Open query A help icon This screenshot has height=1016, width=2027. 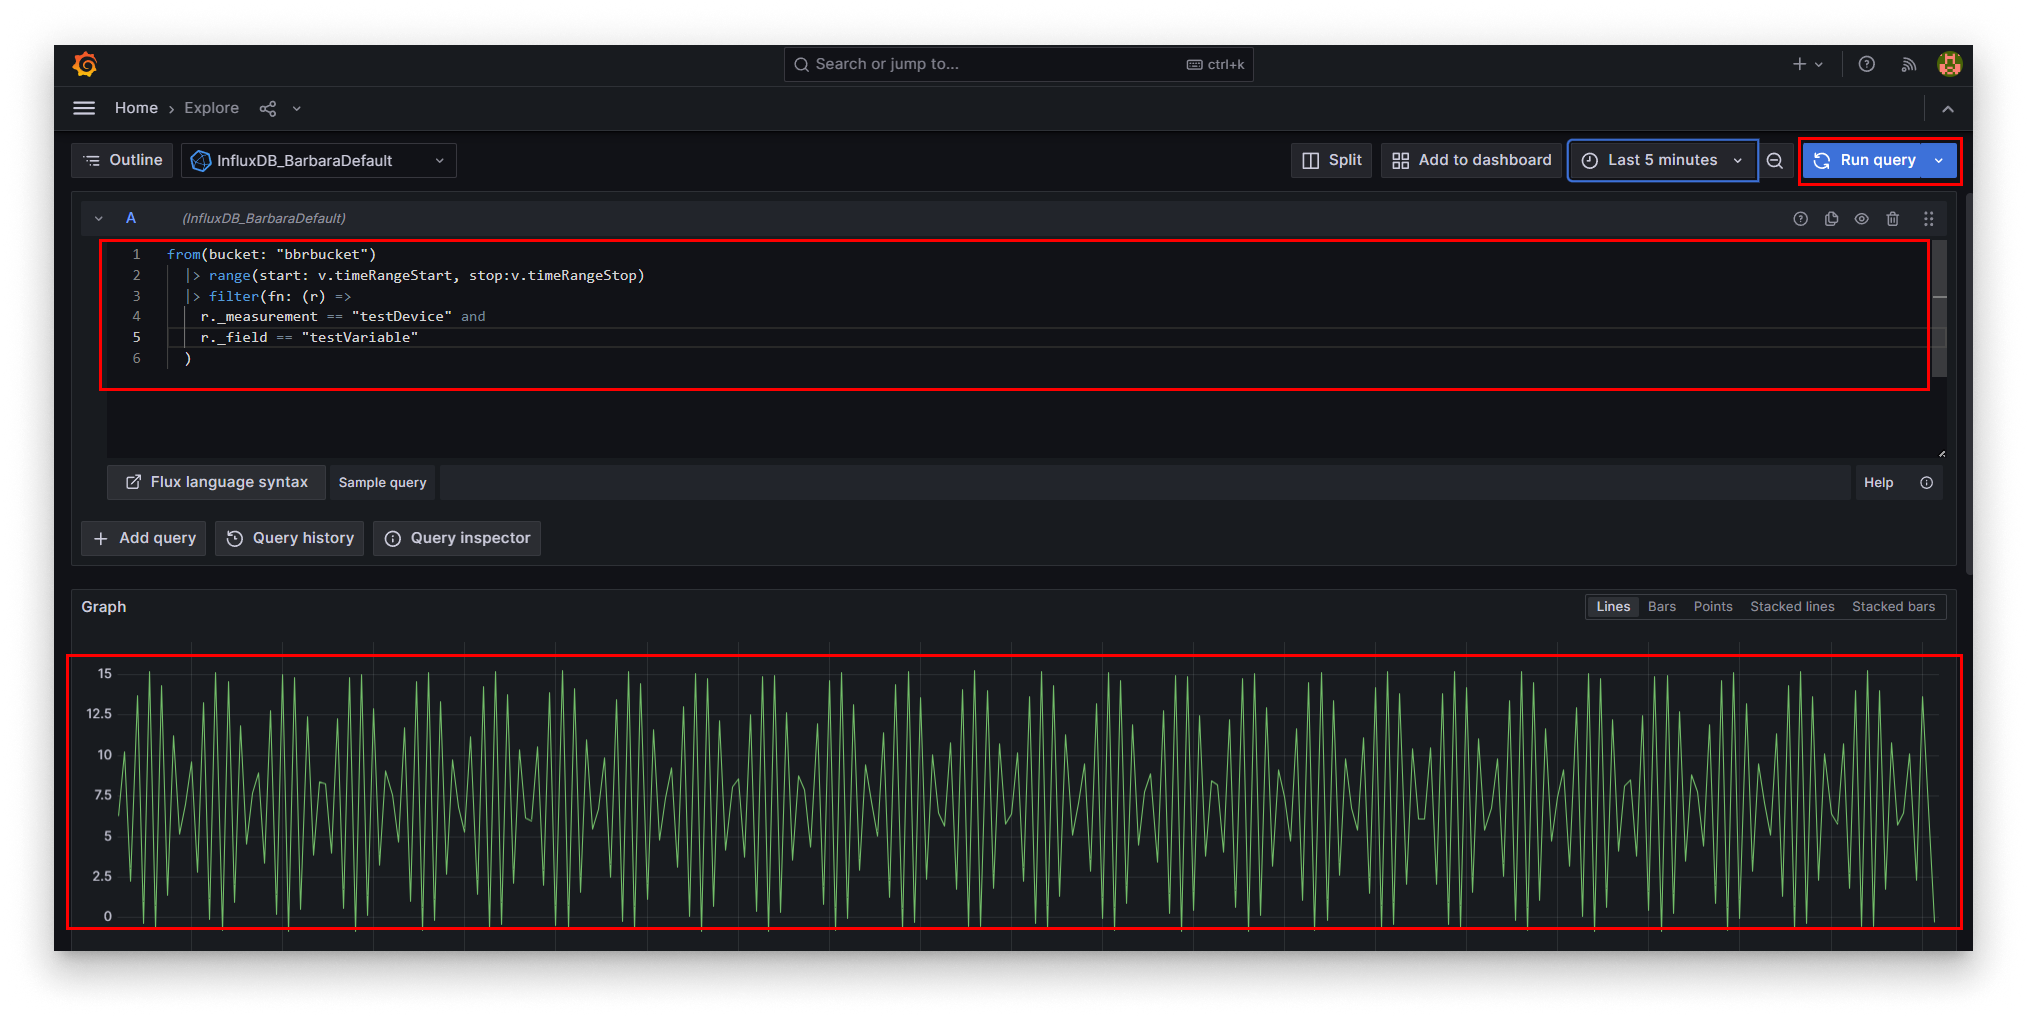pyautogui.click(x=1800, y=218)
